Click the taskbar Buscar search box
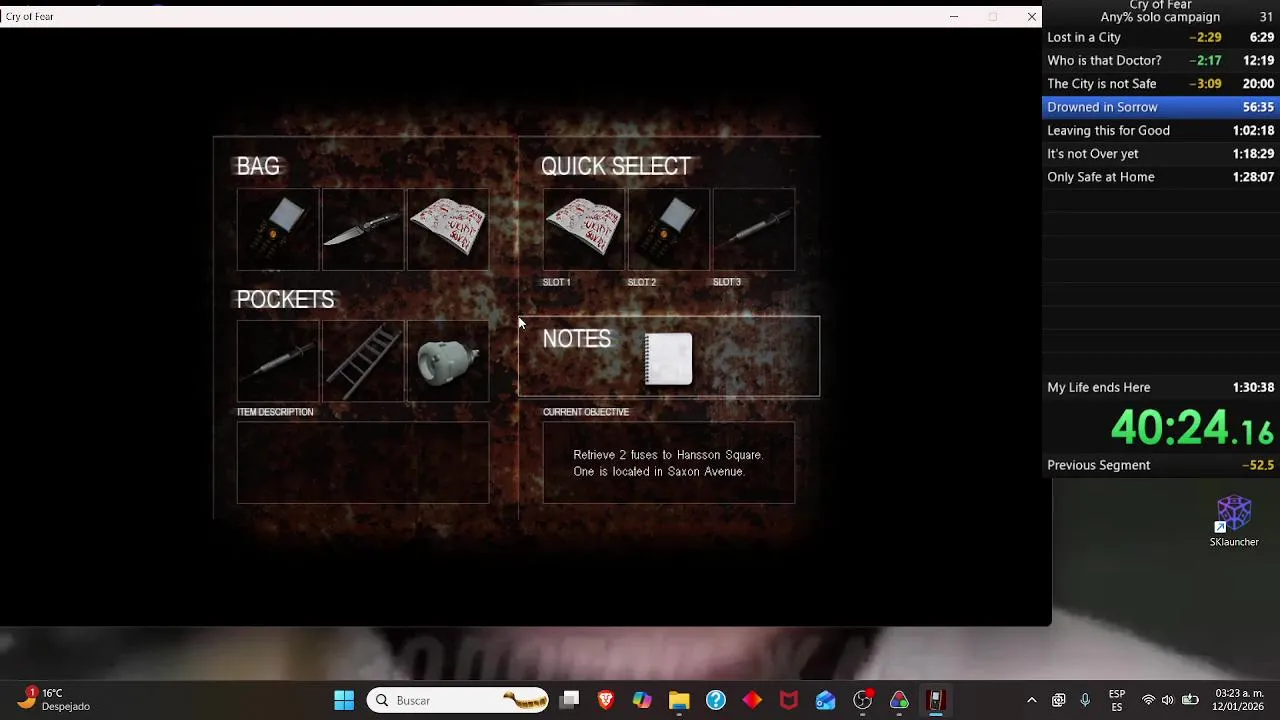The image size is (1280, 720). tap(458, 700)
